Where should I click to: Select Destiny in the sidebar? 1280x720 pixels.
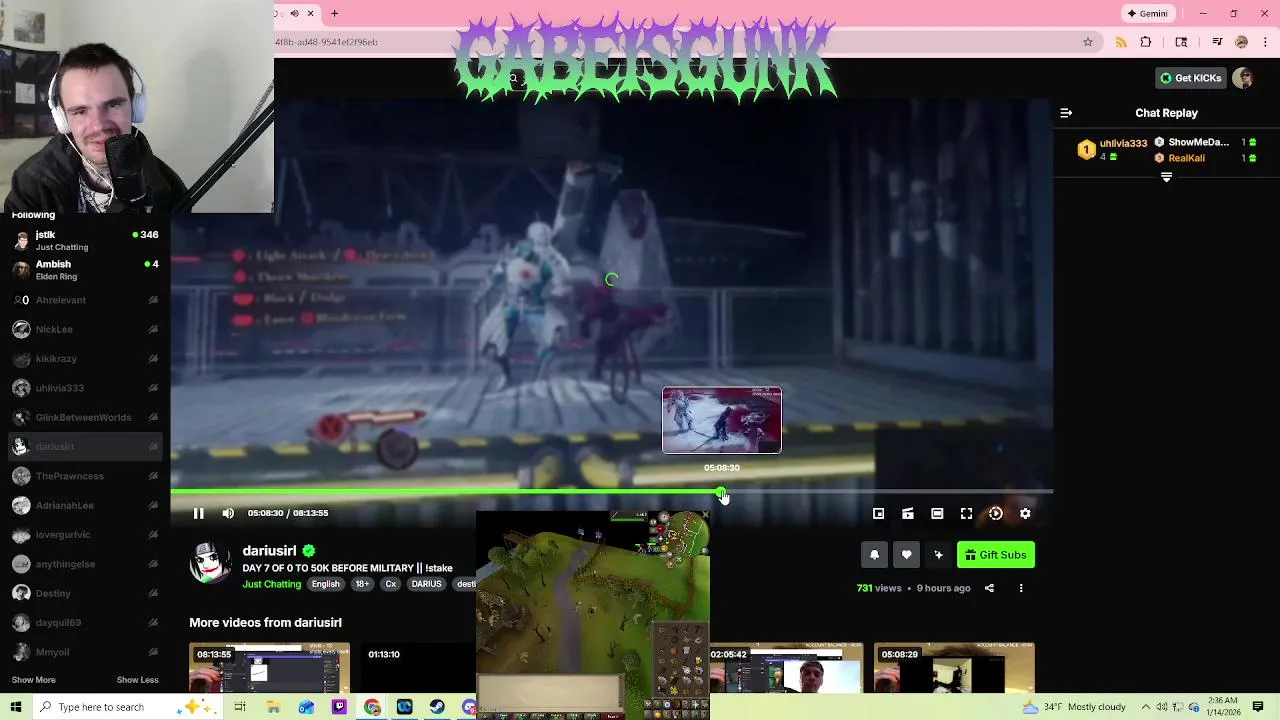(x=85, y=593)
